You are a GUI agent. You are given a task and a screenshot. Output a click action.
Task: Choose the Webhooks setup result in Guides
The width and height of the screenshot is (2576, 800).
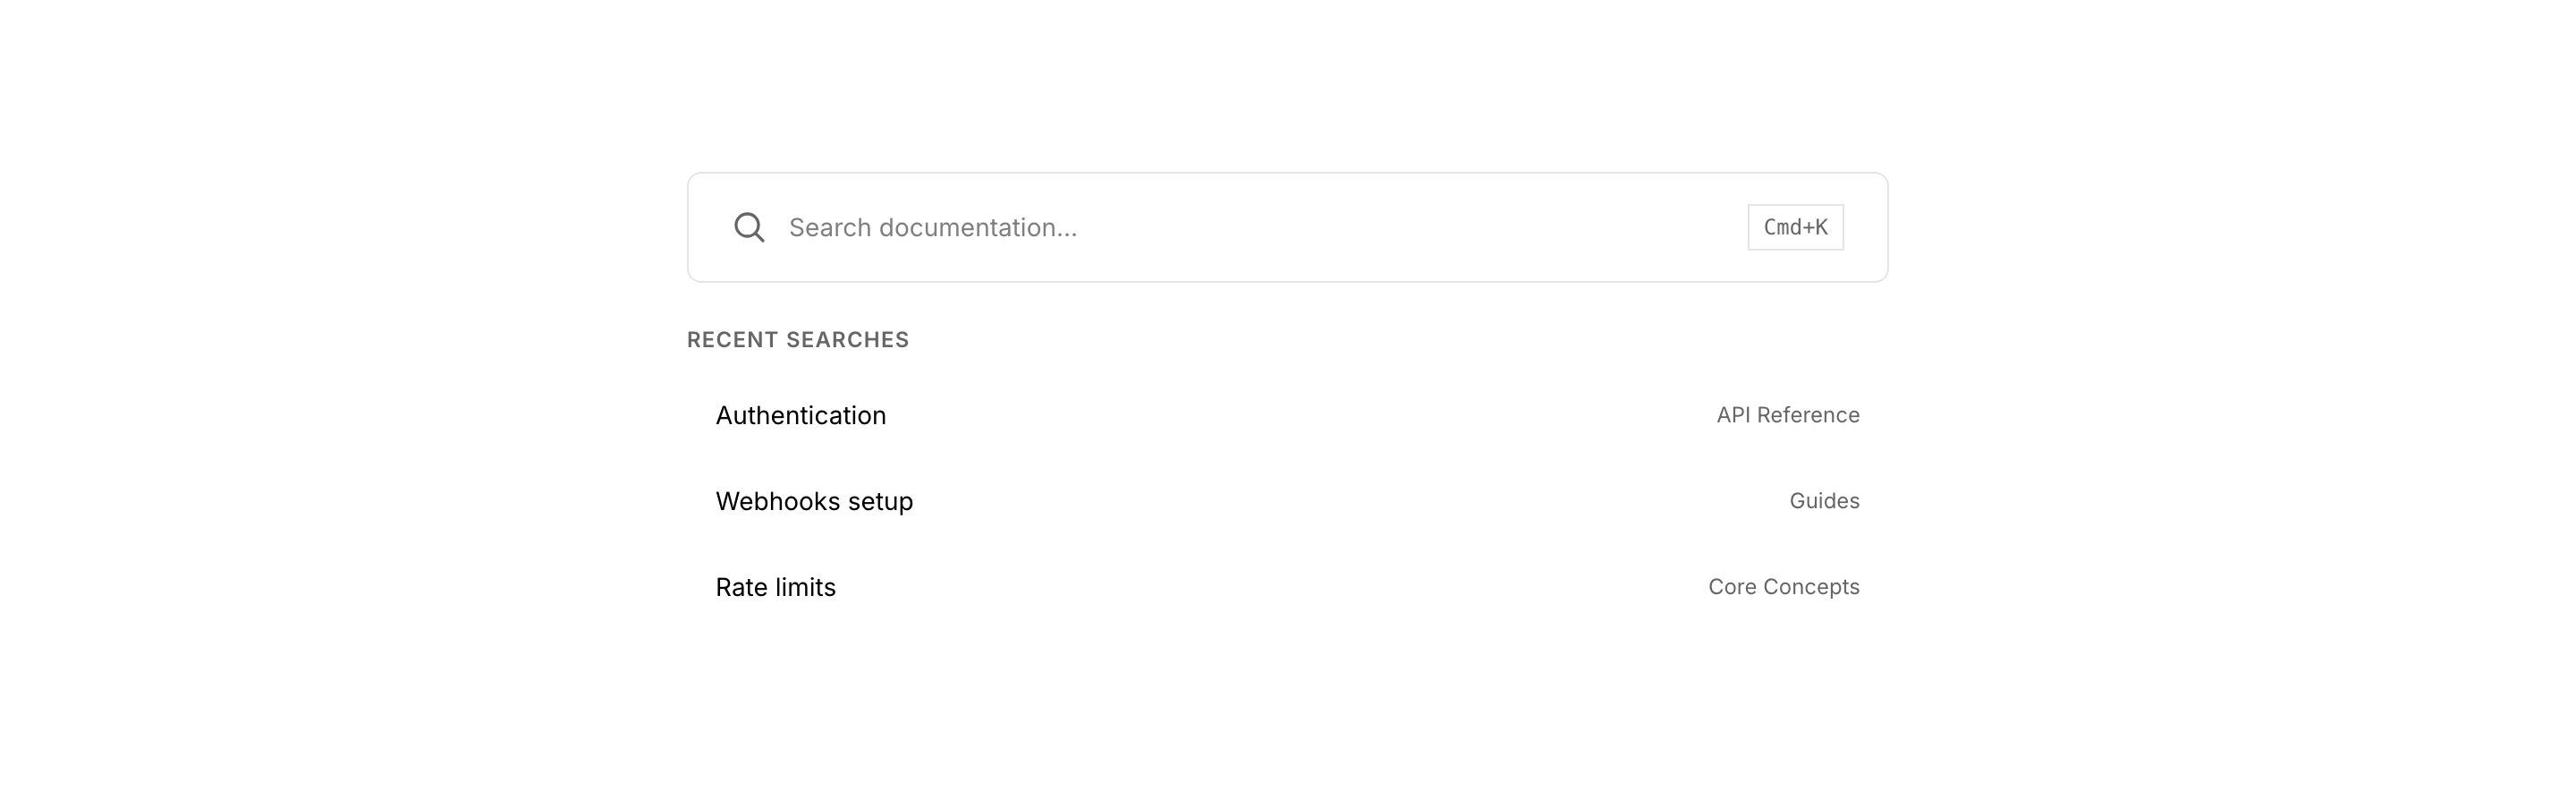[x=1286, y=502]
